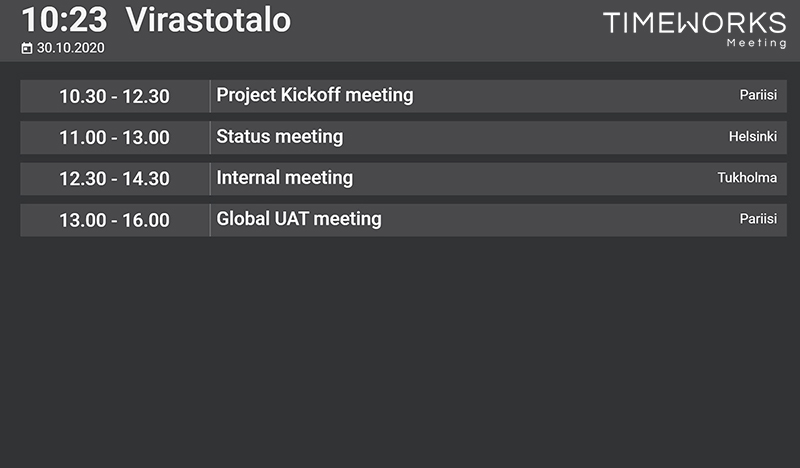
Task: Click the Helsinki room label
Action: pyautogui.click(x=753, y=136)
